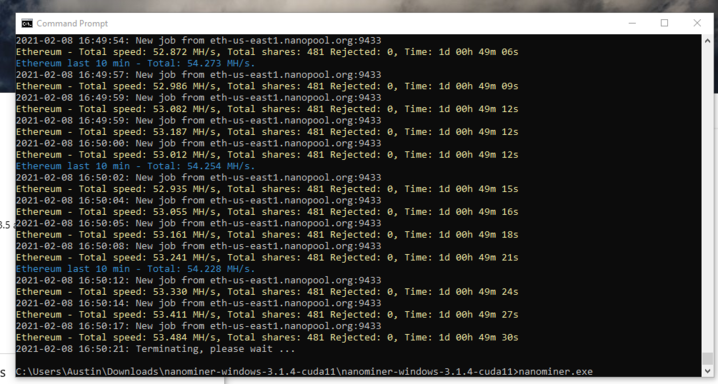Maximize the Command Prompt window
Screen dimensions: 718x384
click(x=664, y=23)
